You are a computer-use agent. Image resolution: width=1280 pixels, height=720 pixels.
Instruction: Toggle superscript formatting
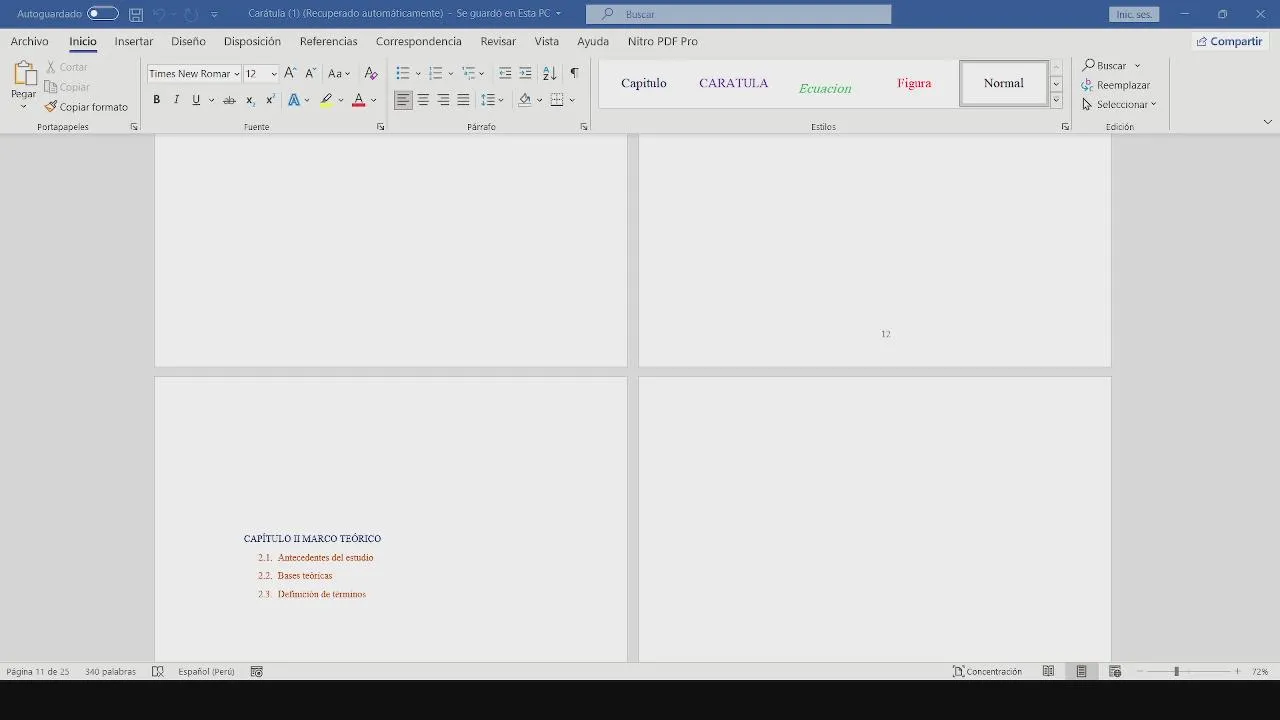click(x=270, y=100)
